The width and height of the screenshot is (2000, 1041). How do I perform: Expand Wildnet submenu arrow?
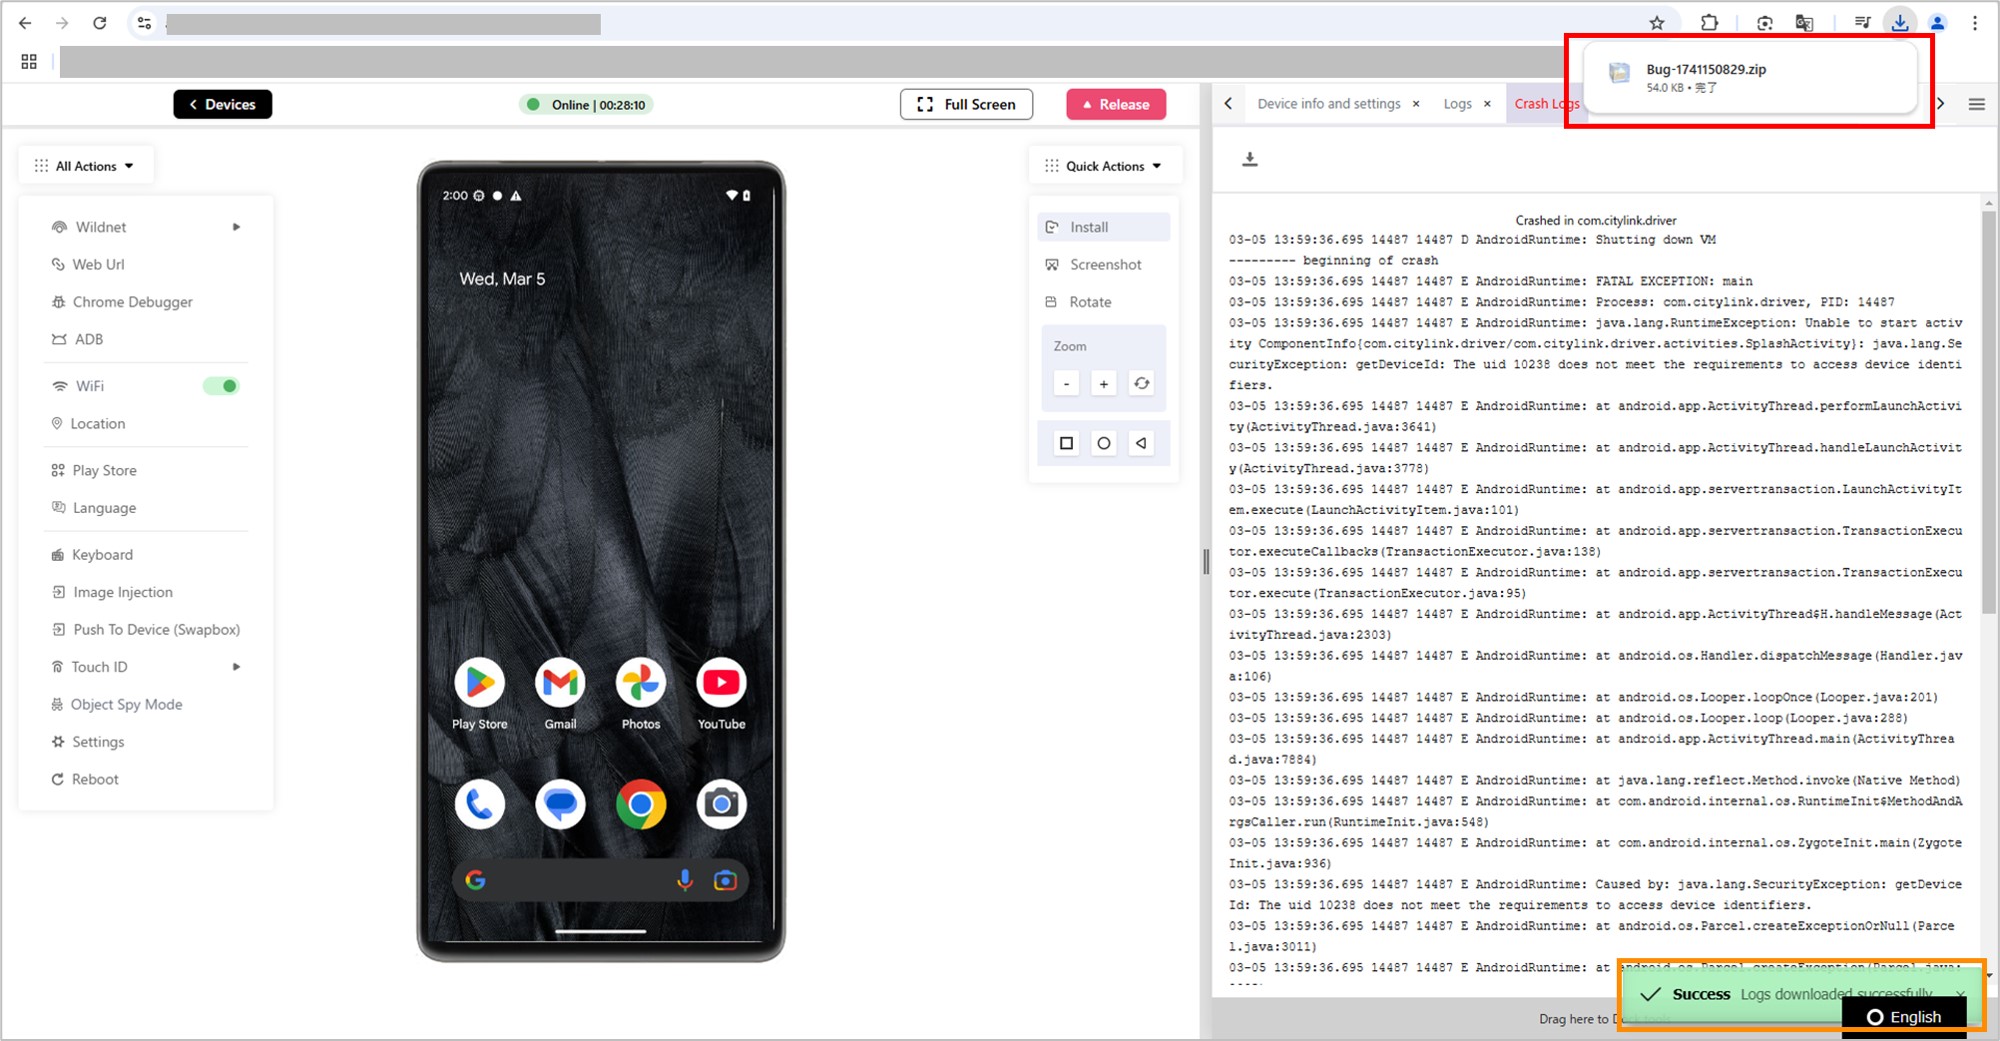click(237, 227)
